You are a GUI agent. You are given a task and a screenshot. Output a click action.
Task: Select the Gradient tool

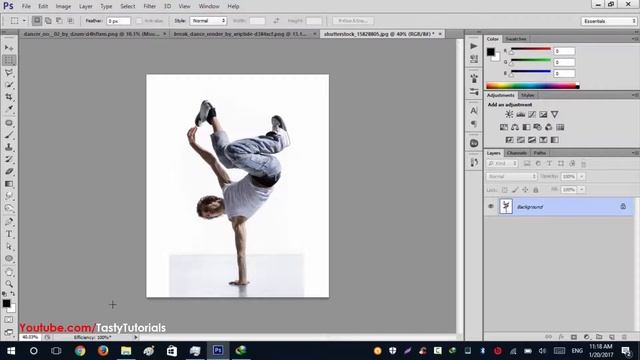[9, 184]
